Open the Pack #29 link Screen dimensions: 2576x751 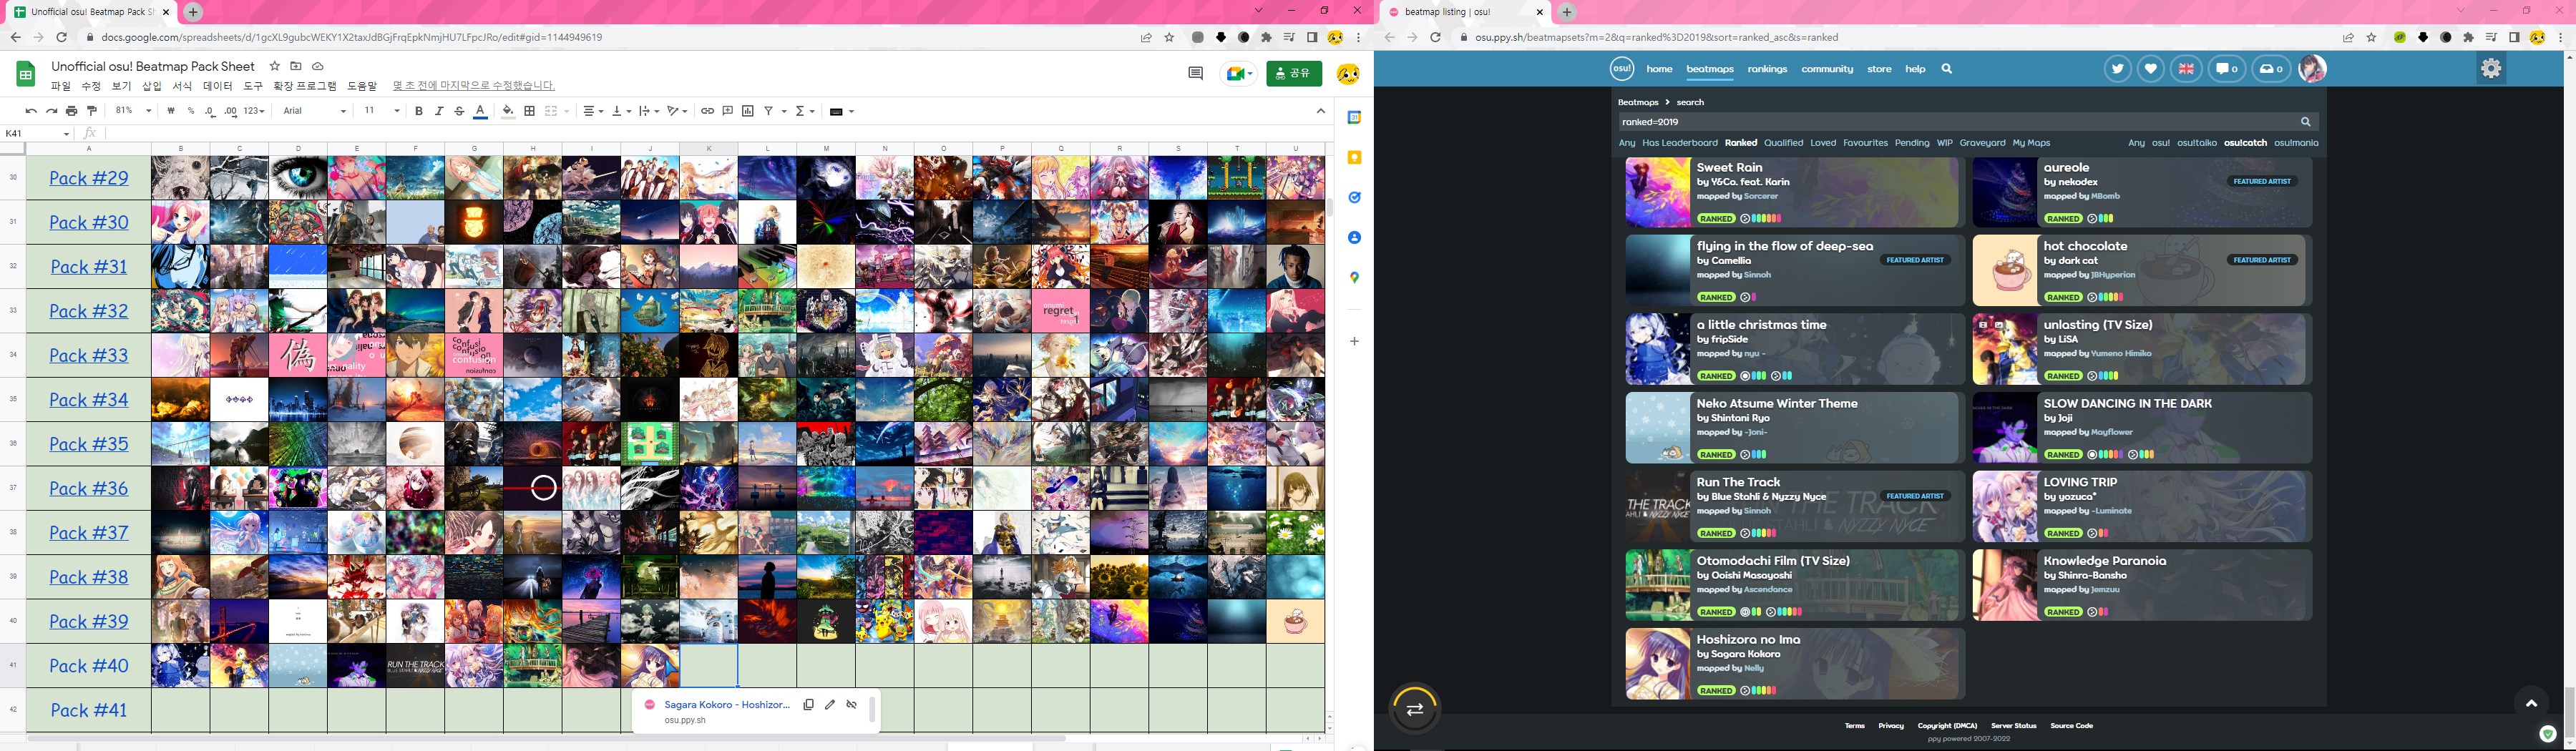89,178
